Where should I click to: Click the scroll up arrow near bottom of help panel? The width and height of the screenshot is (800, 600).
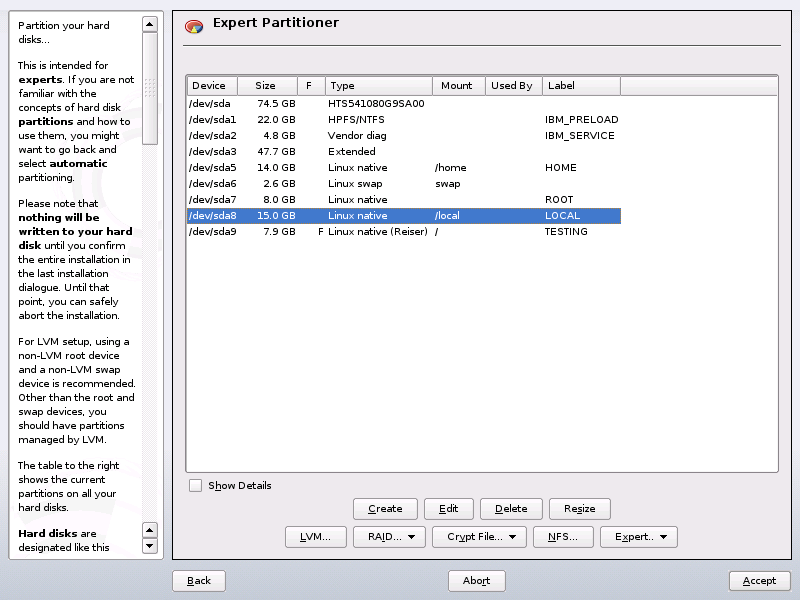[x=149, y=530]
